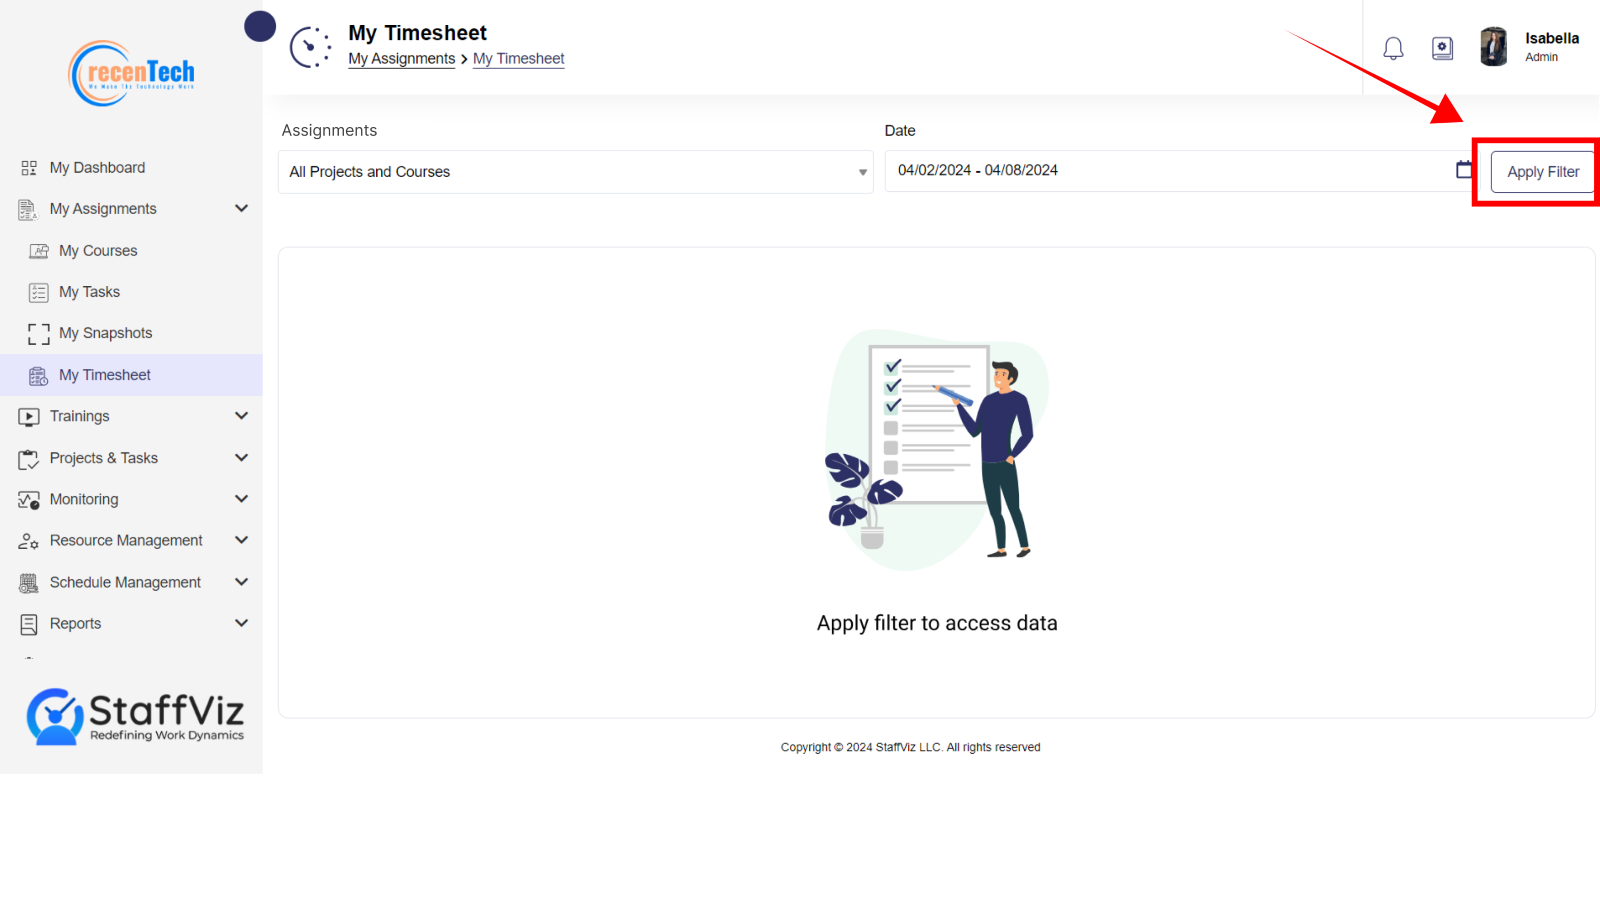Click the StaffViz logo
The width and height of the screenshot is (1600, 898).
[135, 716]
